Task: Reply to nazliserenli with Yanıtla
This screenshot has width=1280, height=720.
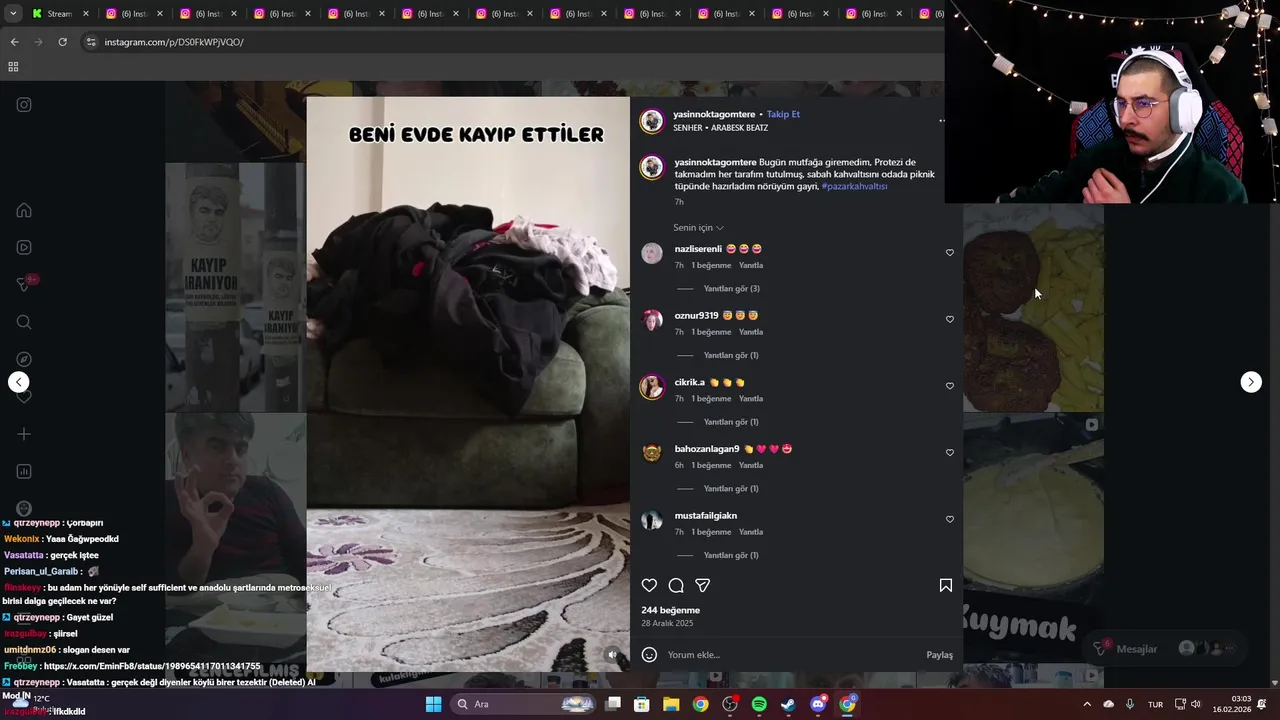Action: [751, 265]
